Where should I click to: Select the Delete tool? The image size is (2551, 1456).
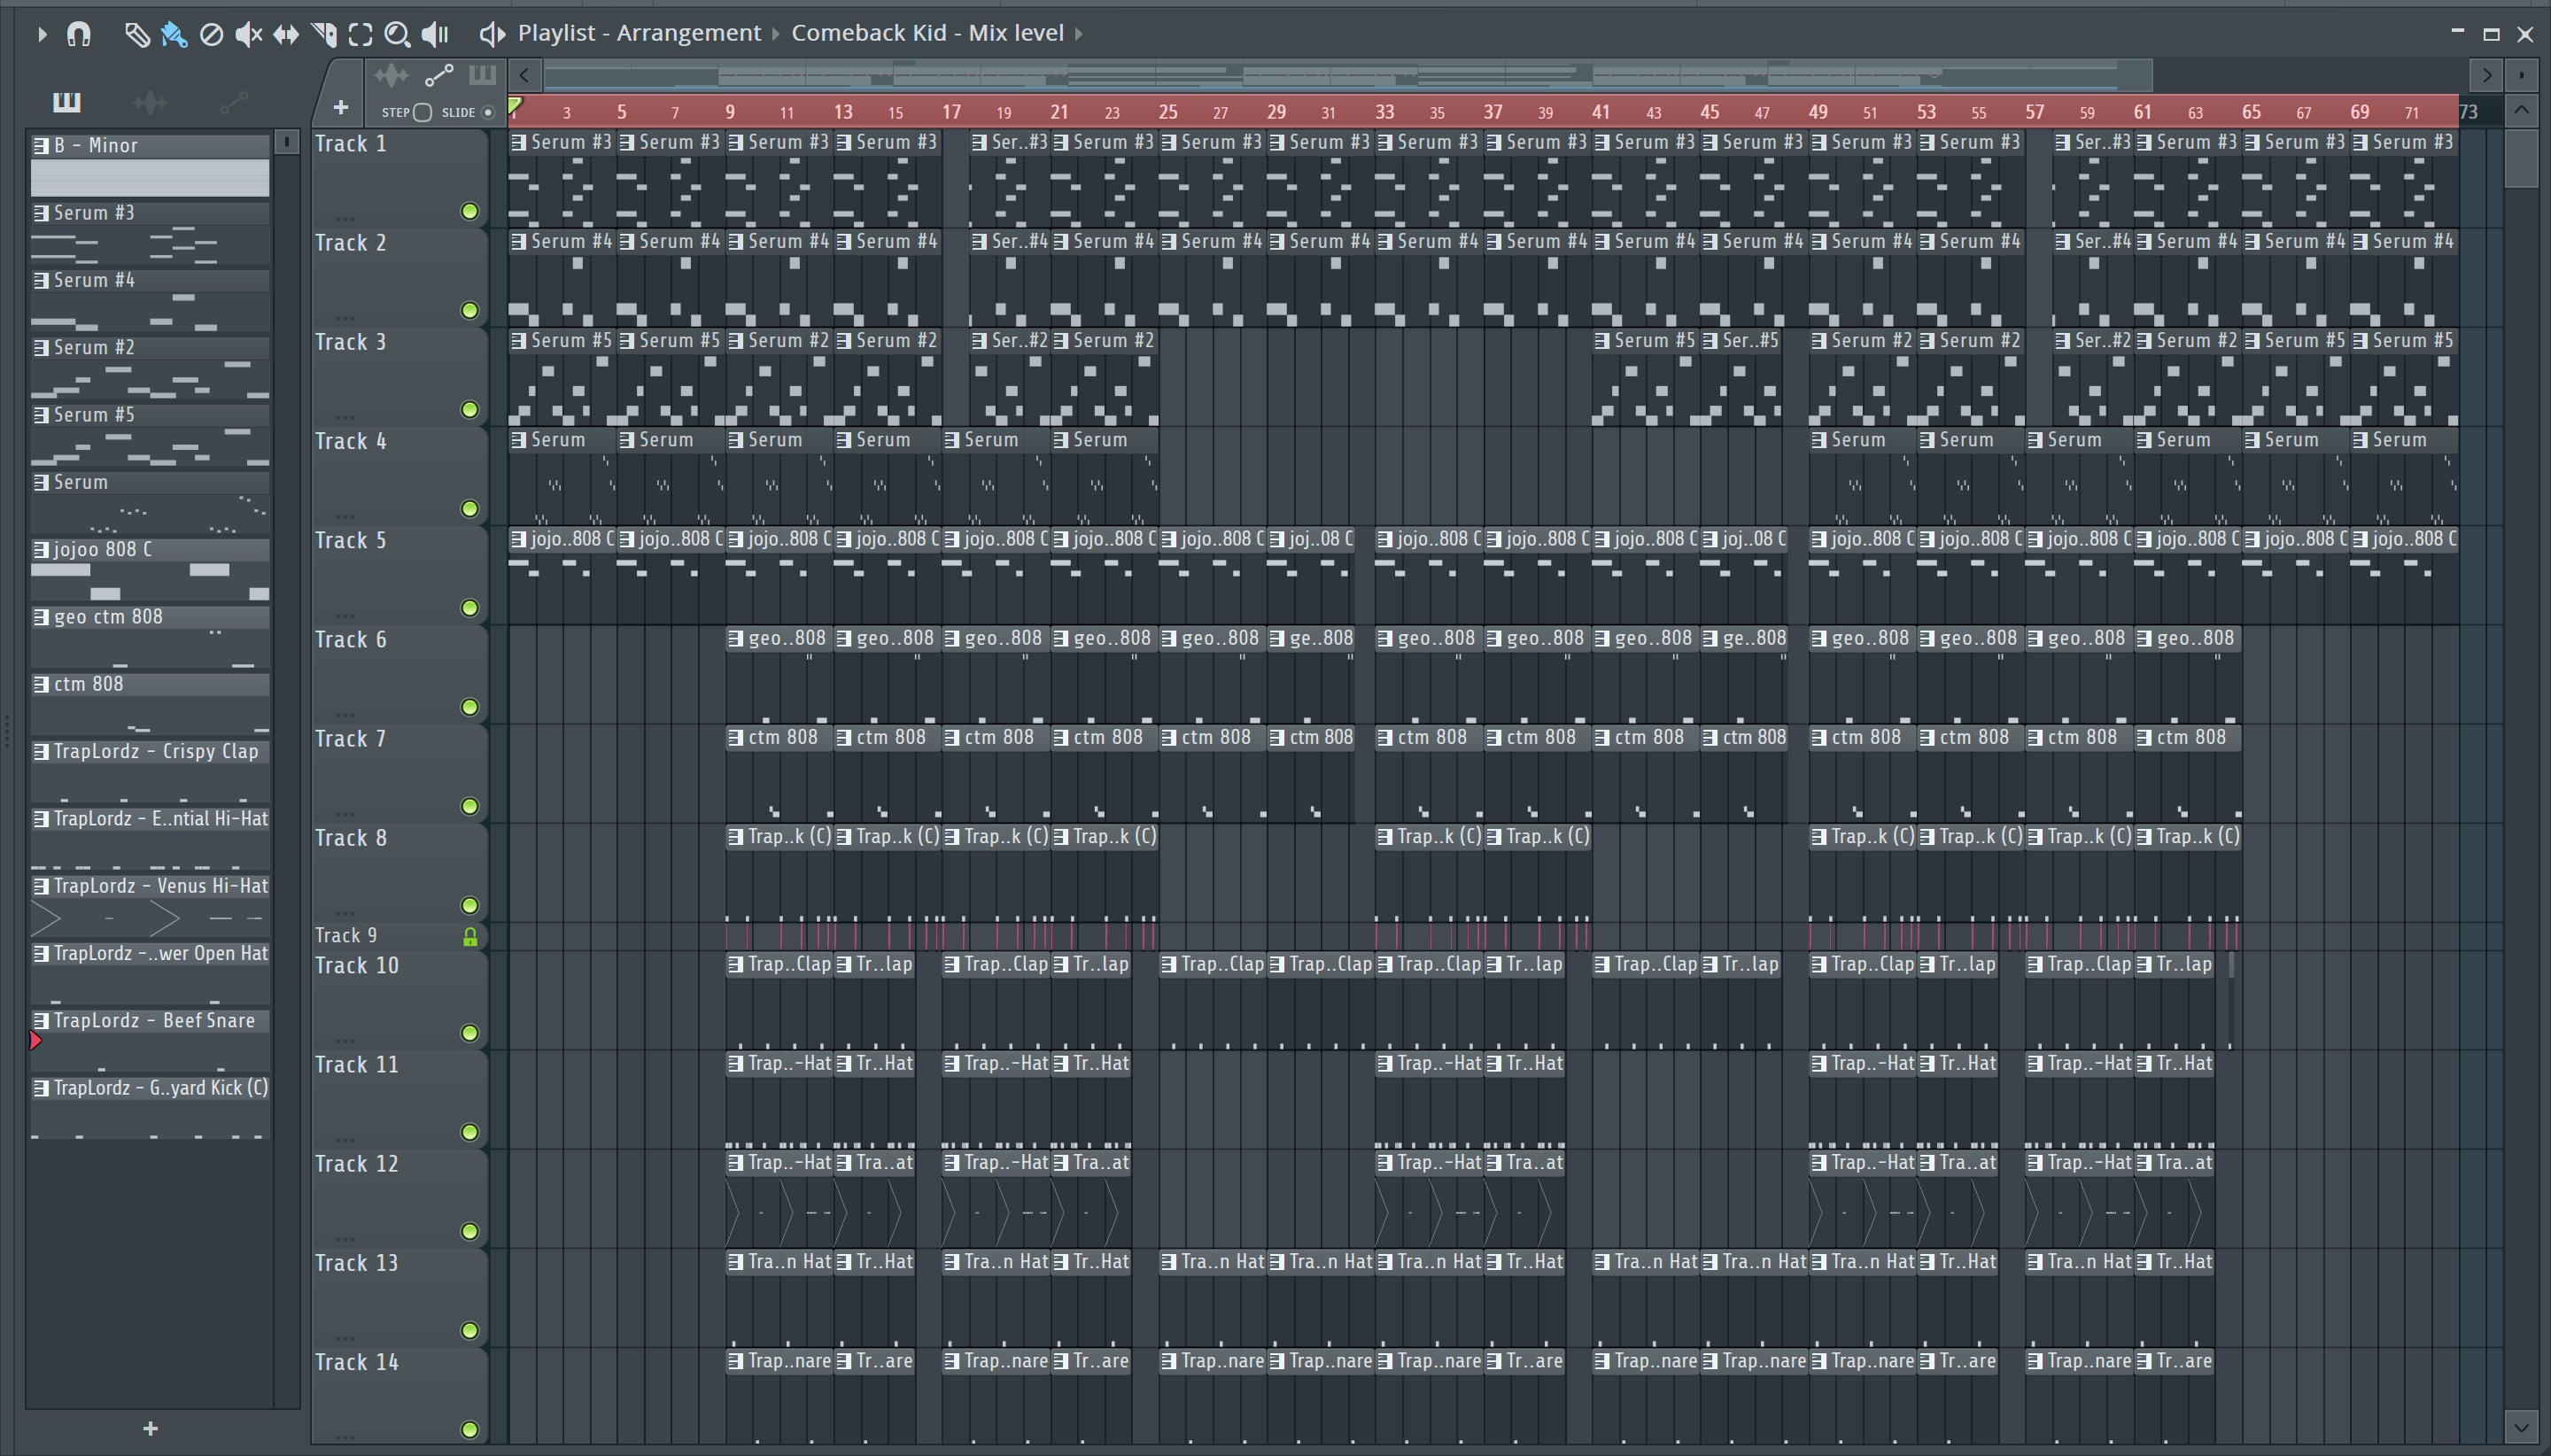pos(211,34)
